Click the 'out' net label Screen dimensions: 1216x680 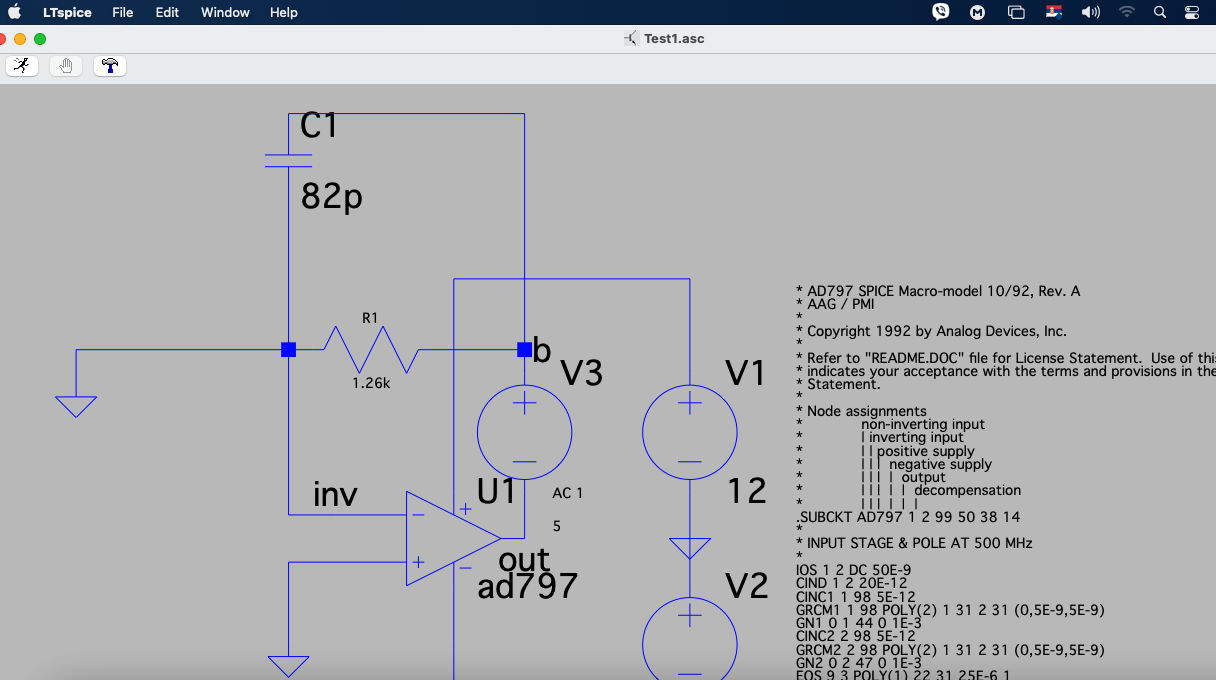point(524,560)
